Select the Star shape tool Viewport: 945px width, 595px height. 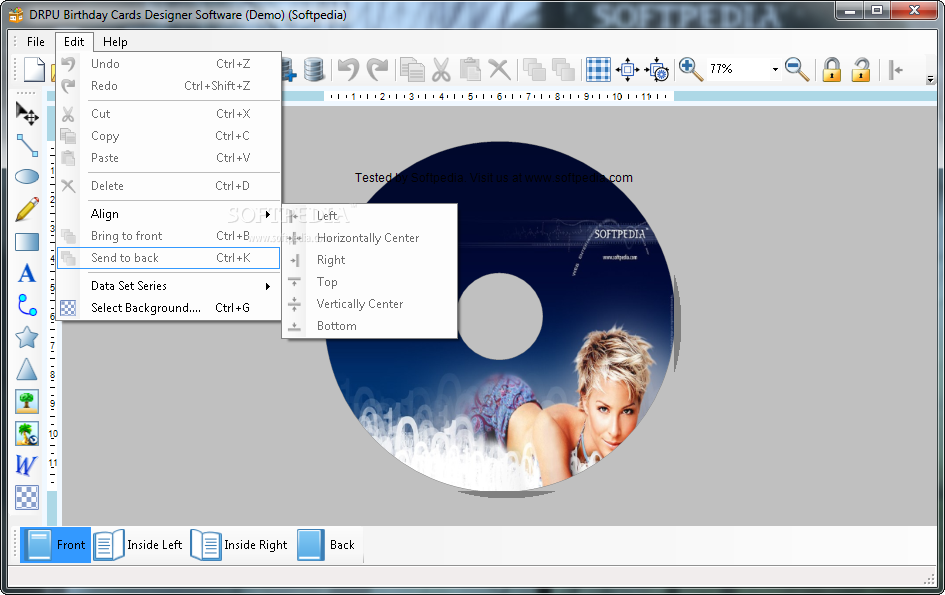[27, 337]
